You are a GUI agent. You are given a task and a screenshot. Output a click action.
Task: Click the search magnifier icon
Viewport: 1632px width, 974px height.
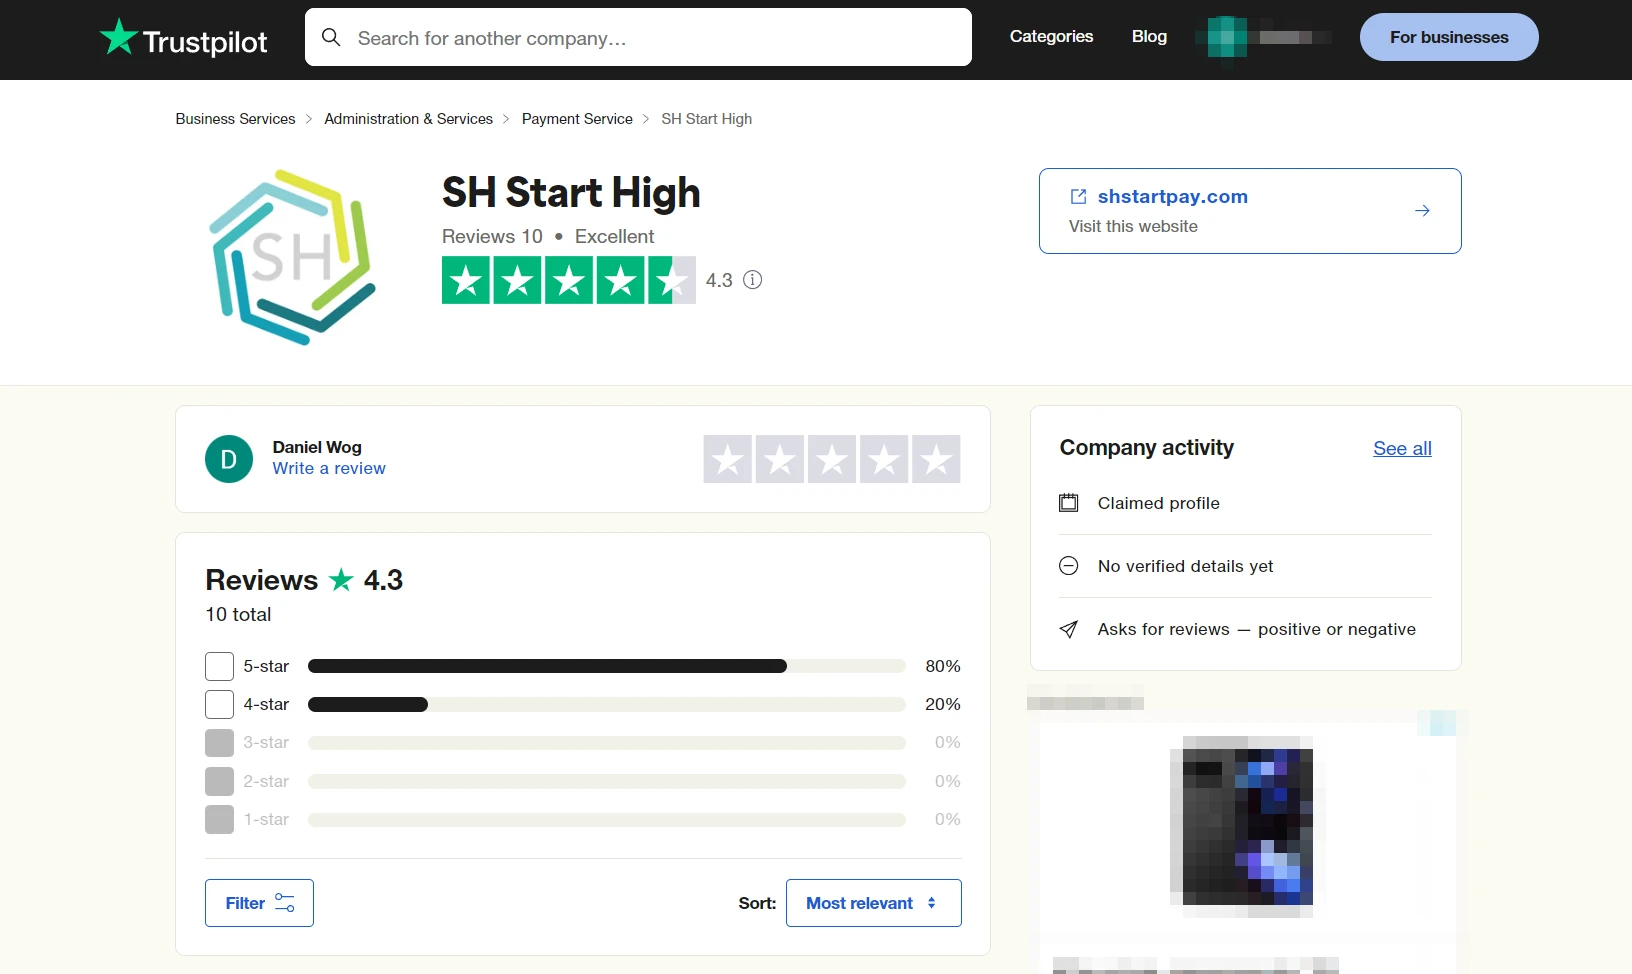click(x=331, y=38)
